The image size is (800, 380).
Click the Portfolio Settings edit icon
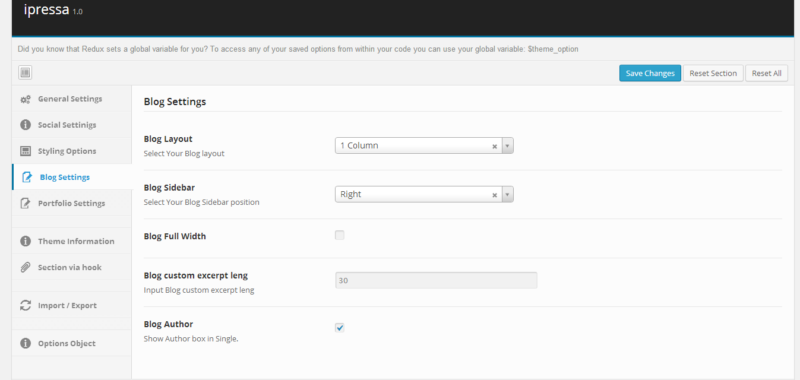point(26,204)
